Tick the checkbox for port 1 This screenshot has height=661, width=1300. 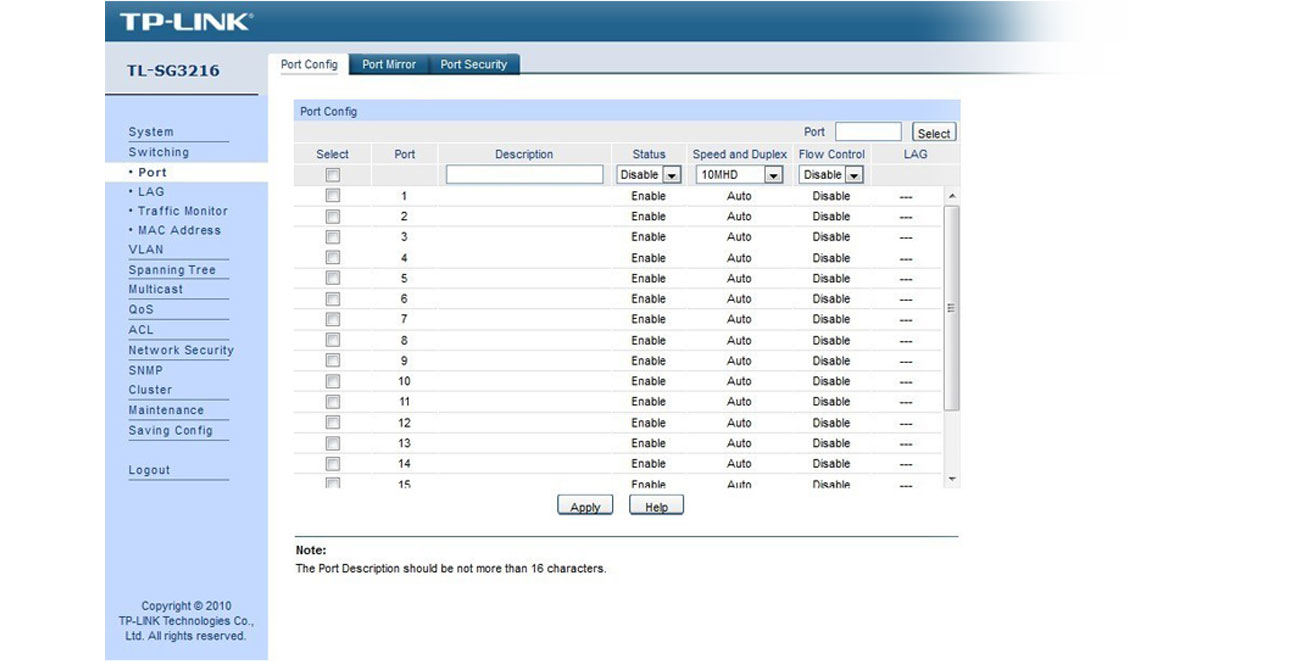333,196
